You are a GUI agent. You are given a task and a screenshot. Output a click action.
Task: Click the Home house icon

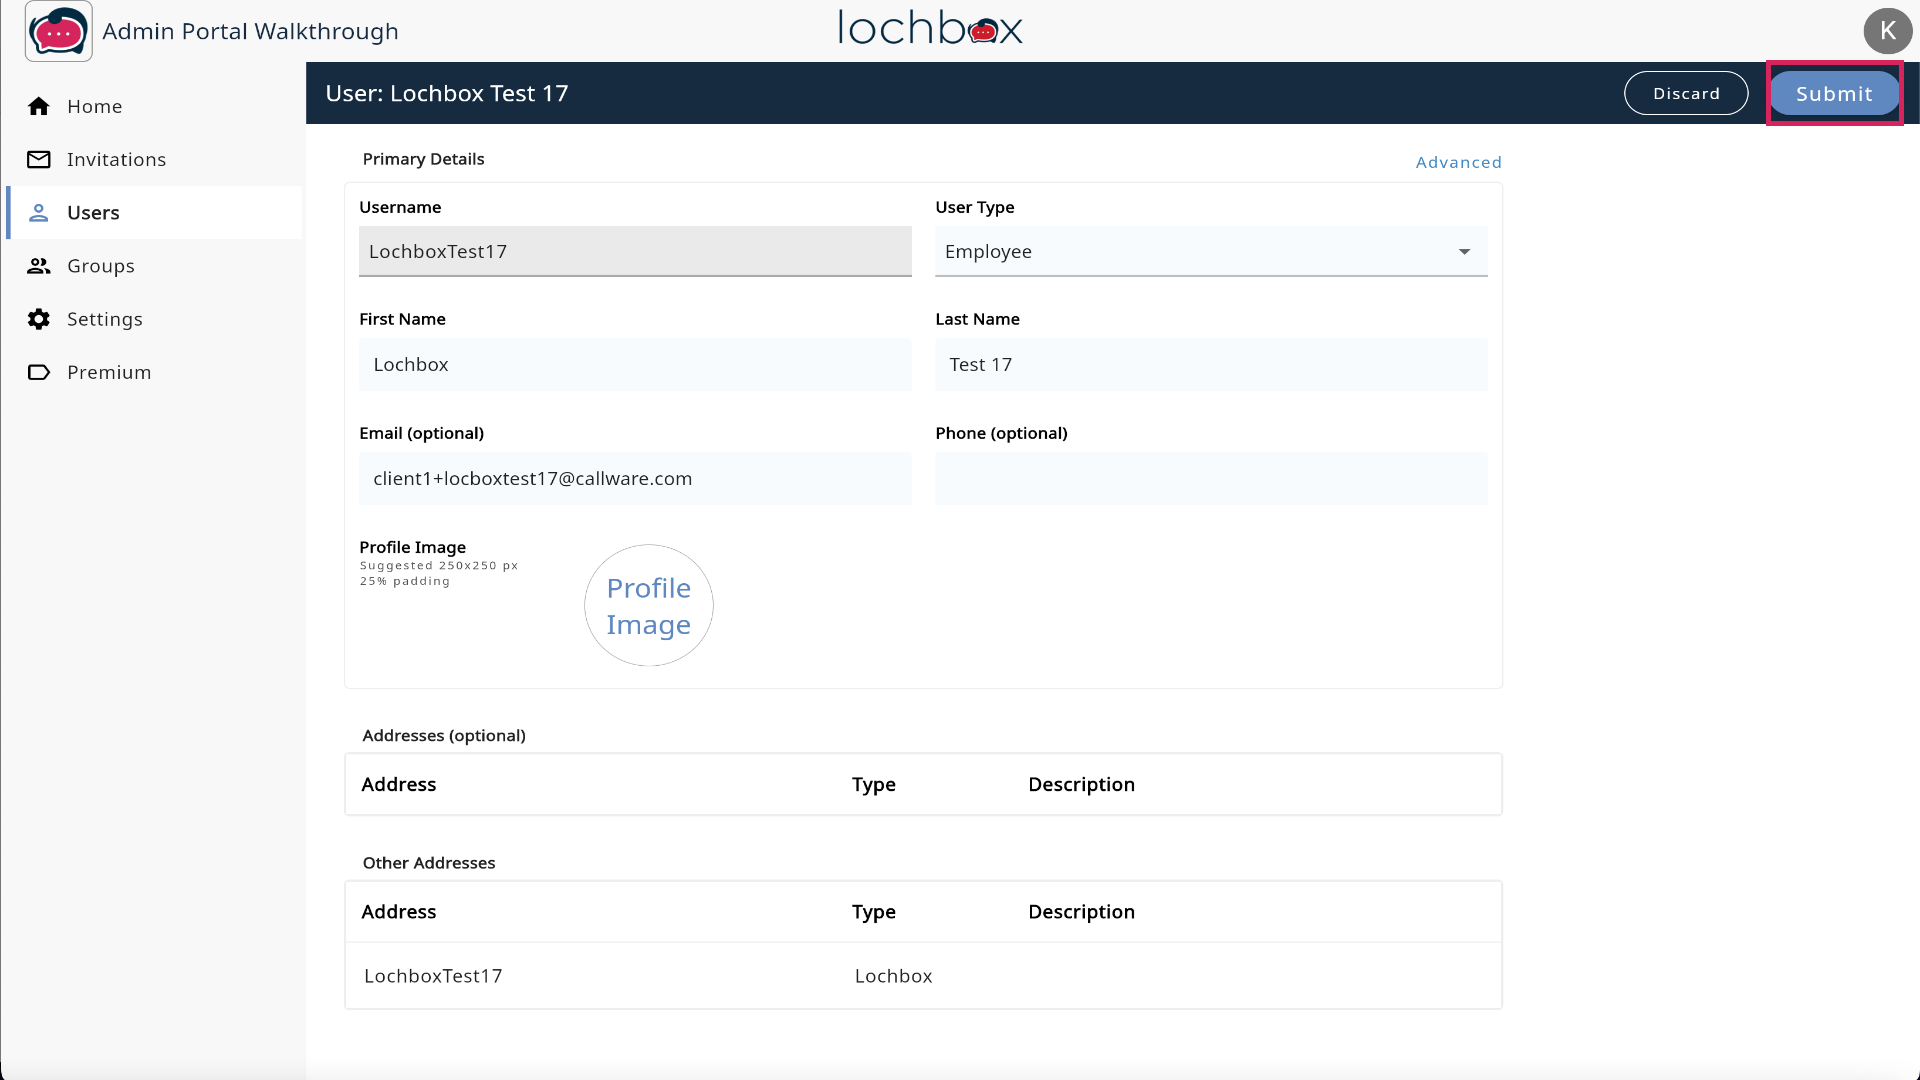coord(39,107)
